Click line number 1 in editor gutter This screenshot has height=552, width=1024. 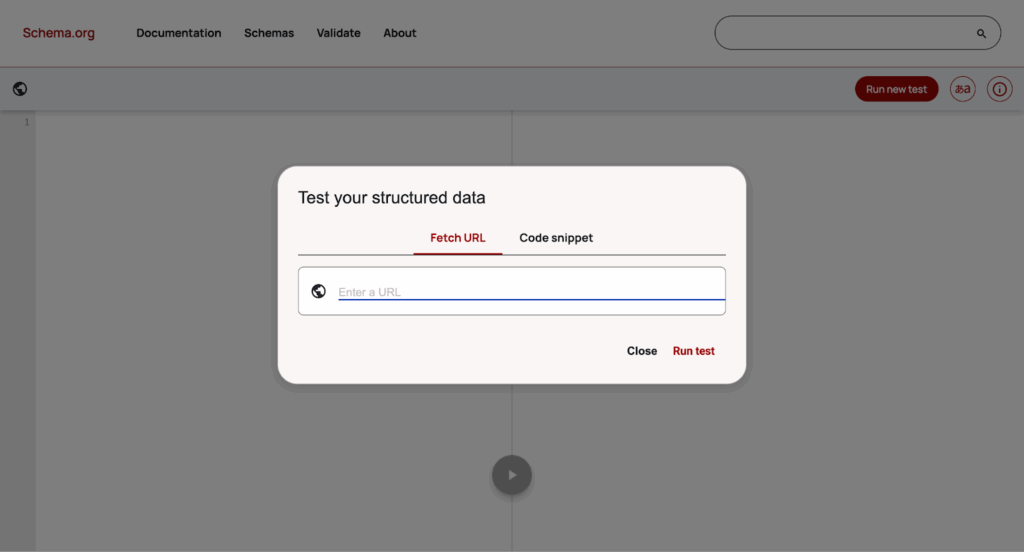tap(27, 122)
